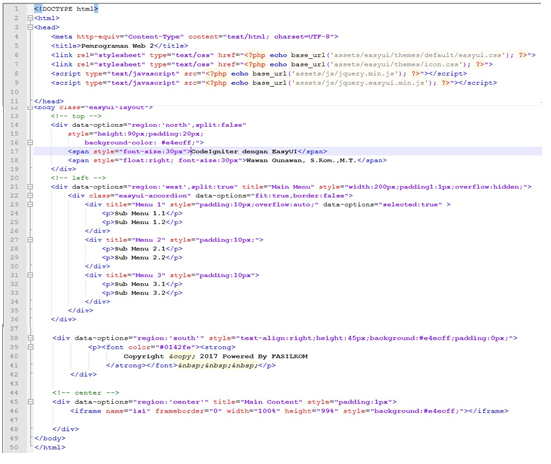Viewport: 551px width, 464px height.
Task: Click the Sub Menu 2.1 paragraph text
Action: pyautogui.click(x=140, y=249)
